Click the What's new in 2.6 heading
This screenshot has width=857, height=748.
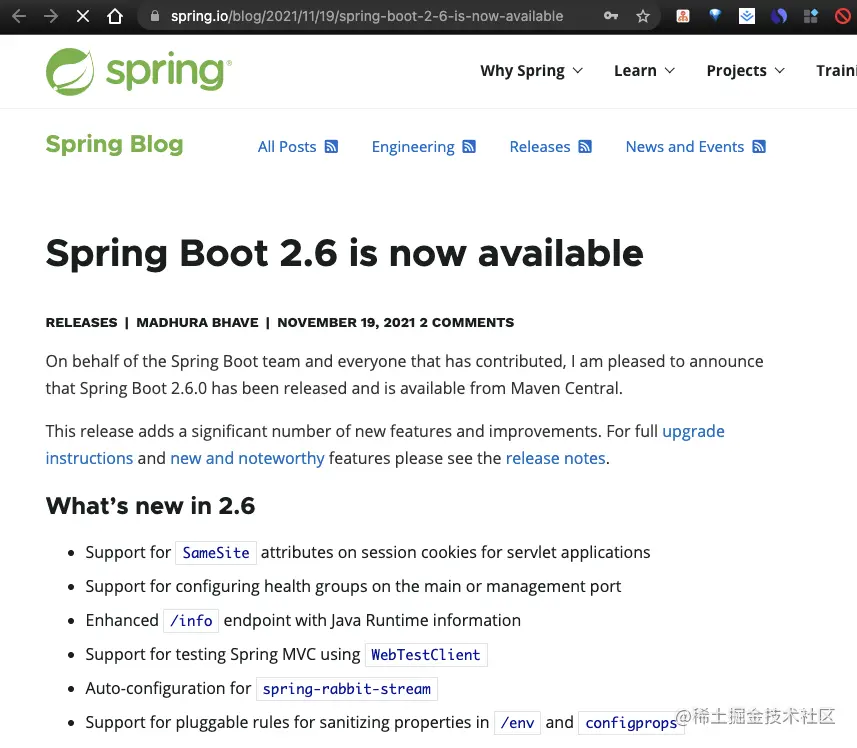[x=150, y=506]
